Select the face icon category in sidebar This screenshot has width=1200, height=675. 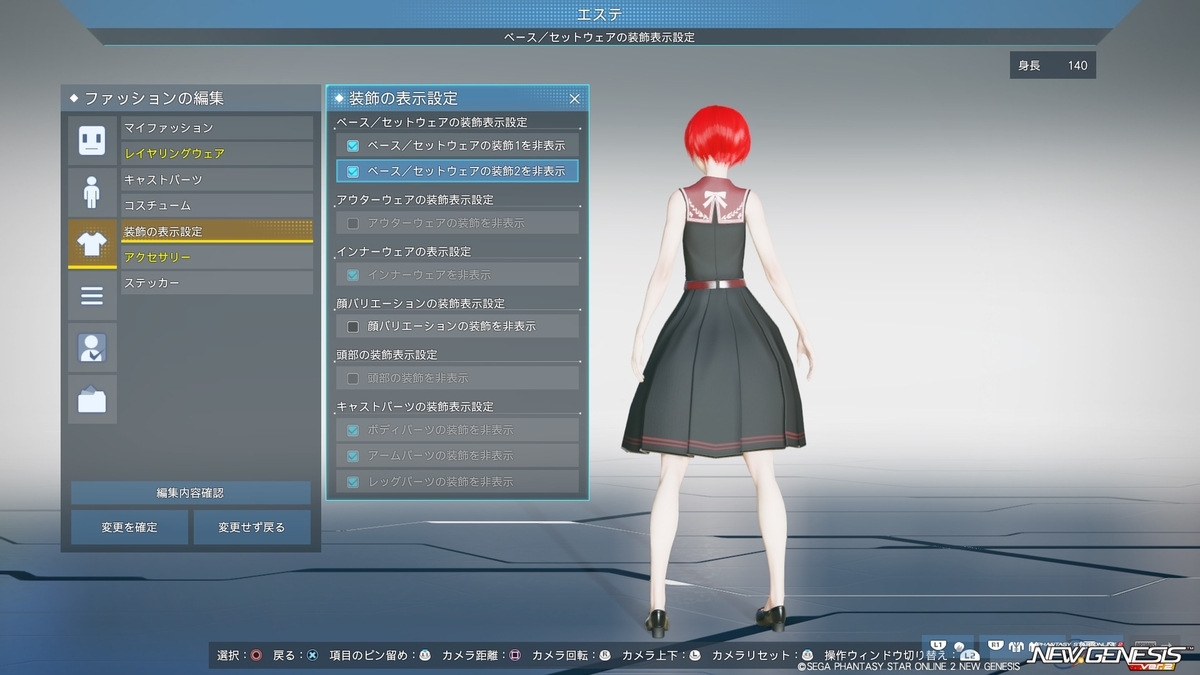(92, 140)
